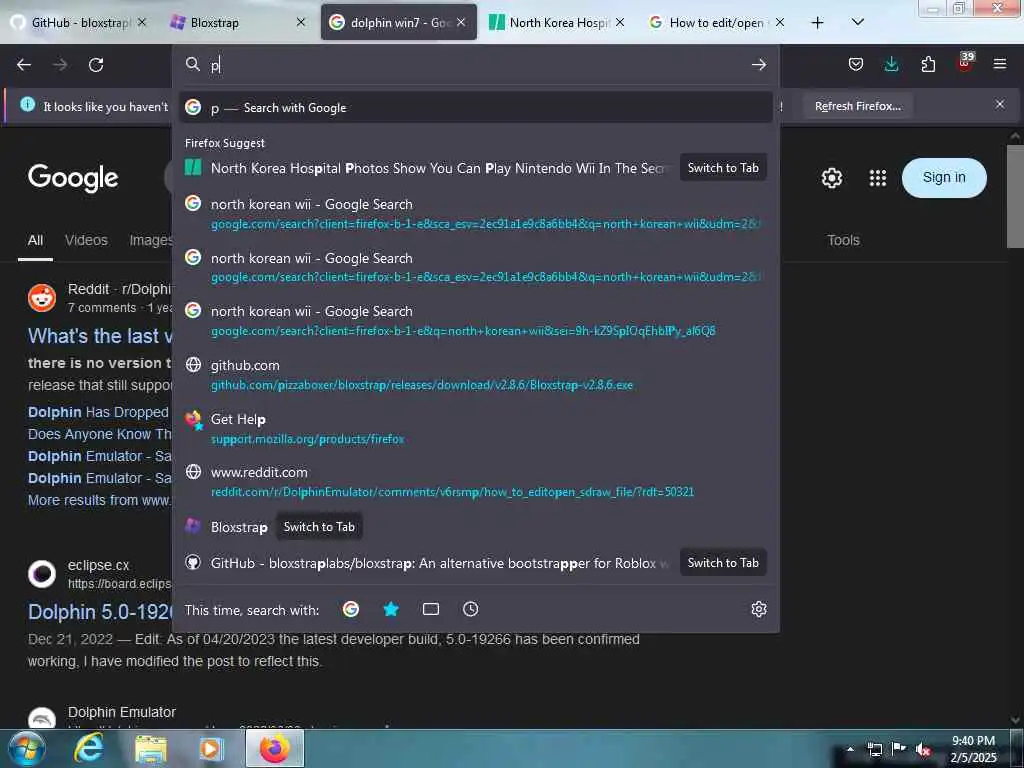Open the Pocket save icon
The height and width of the screenshot is (768, 1024).
(856, 64)
